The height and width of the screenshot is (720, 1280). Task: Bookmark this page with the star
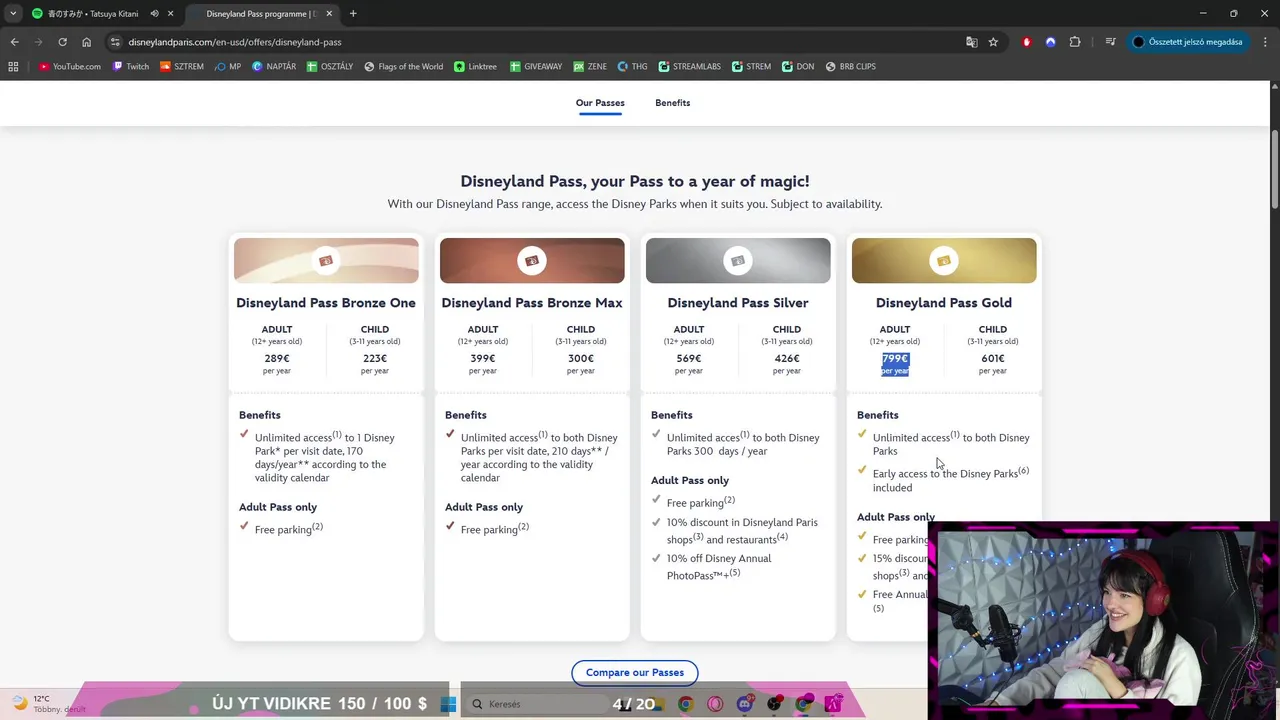[x=993, y=42]
